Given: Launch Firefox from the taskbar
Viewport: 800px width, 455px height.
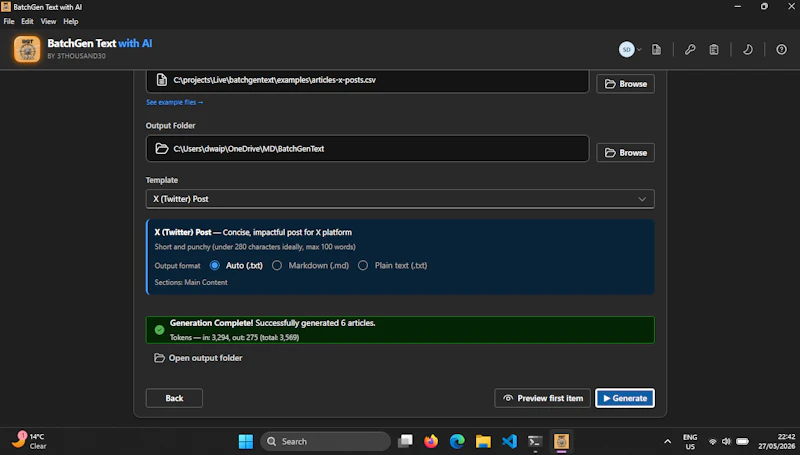Looking at the screenshot, I should pyautogui.click(x=431, y=441).
